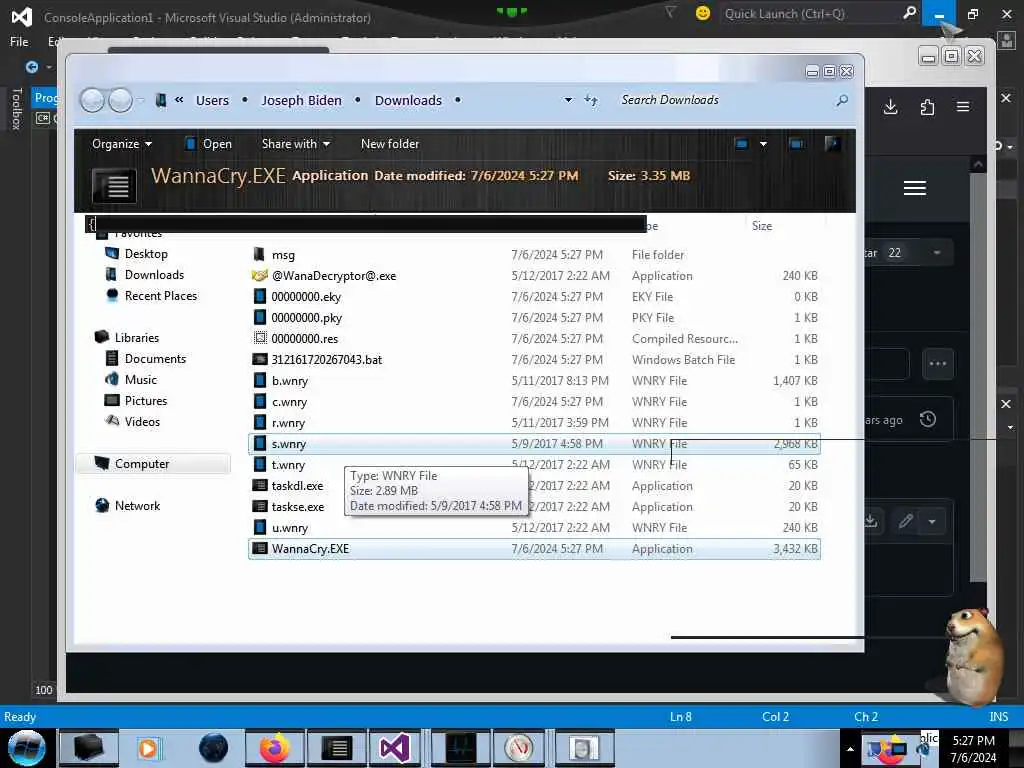Click the Search Downloads input field
Viewport: 1024px width, 768px height.
pos(724,100)
